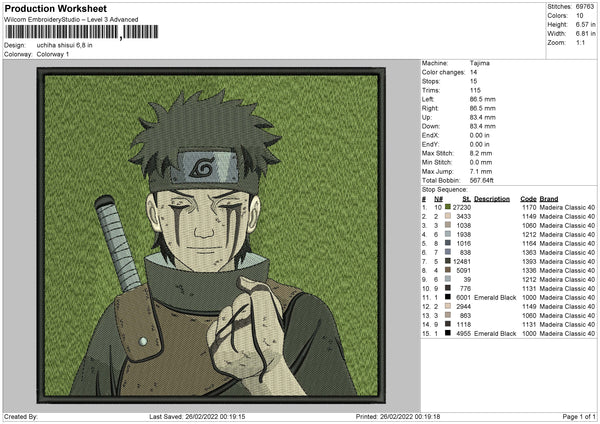
Task: Select the black swatch beside 4955 stitches
Action: 447,333
